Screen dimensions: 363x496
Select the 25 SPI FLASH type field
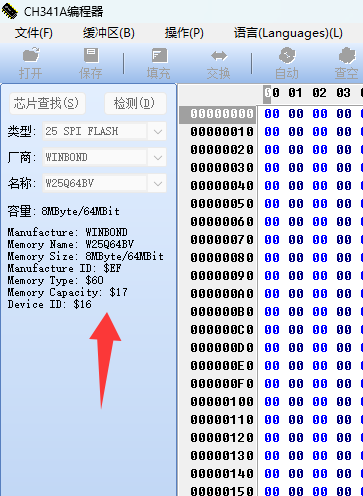click(95, 131)
